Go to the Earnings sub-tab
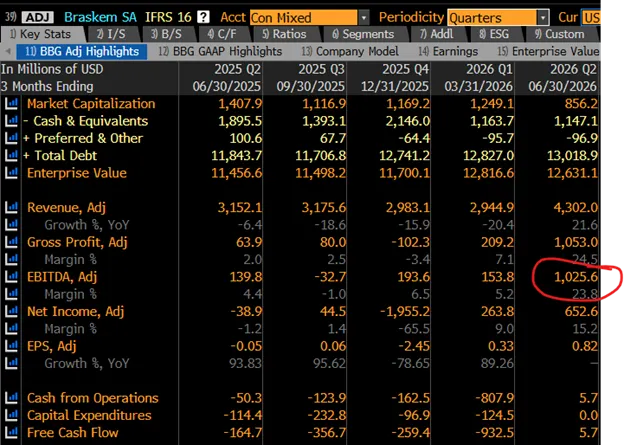Image resolution: width=624 pixels, height=445 pixels. [448, 52]
